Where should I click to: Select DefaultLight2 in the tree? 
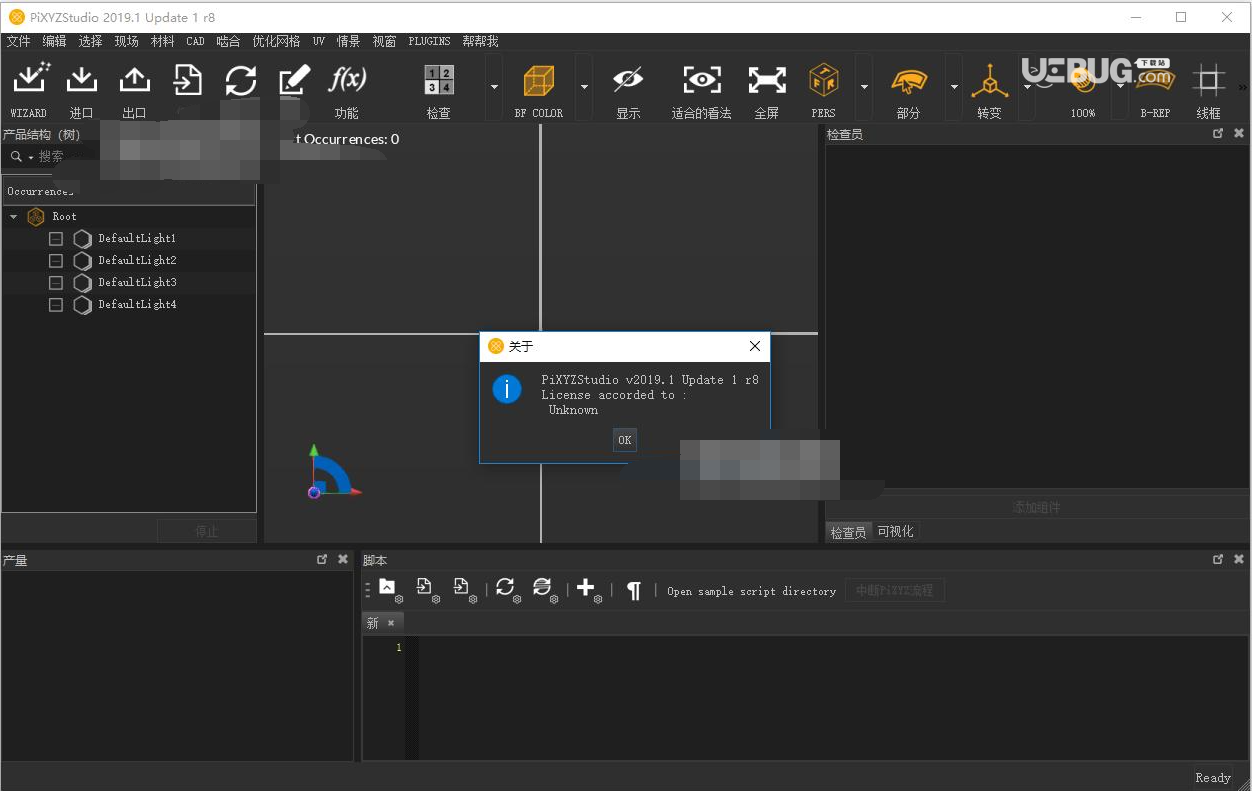point(137,261)
